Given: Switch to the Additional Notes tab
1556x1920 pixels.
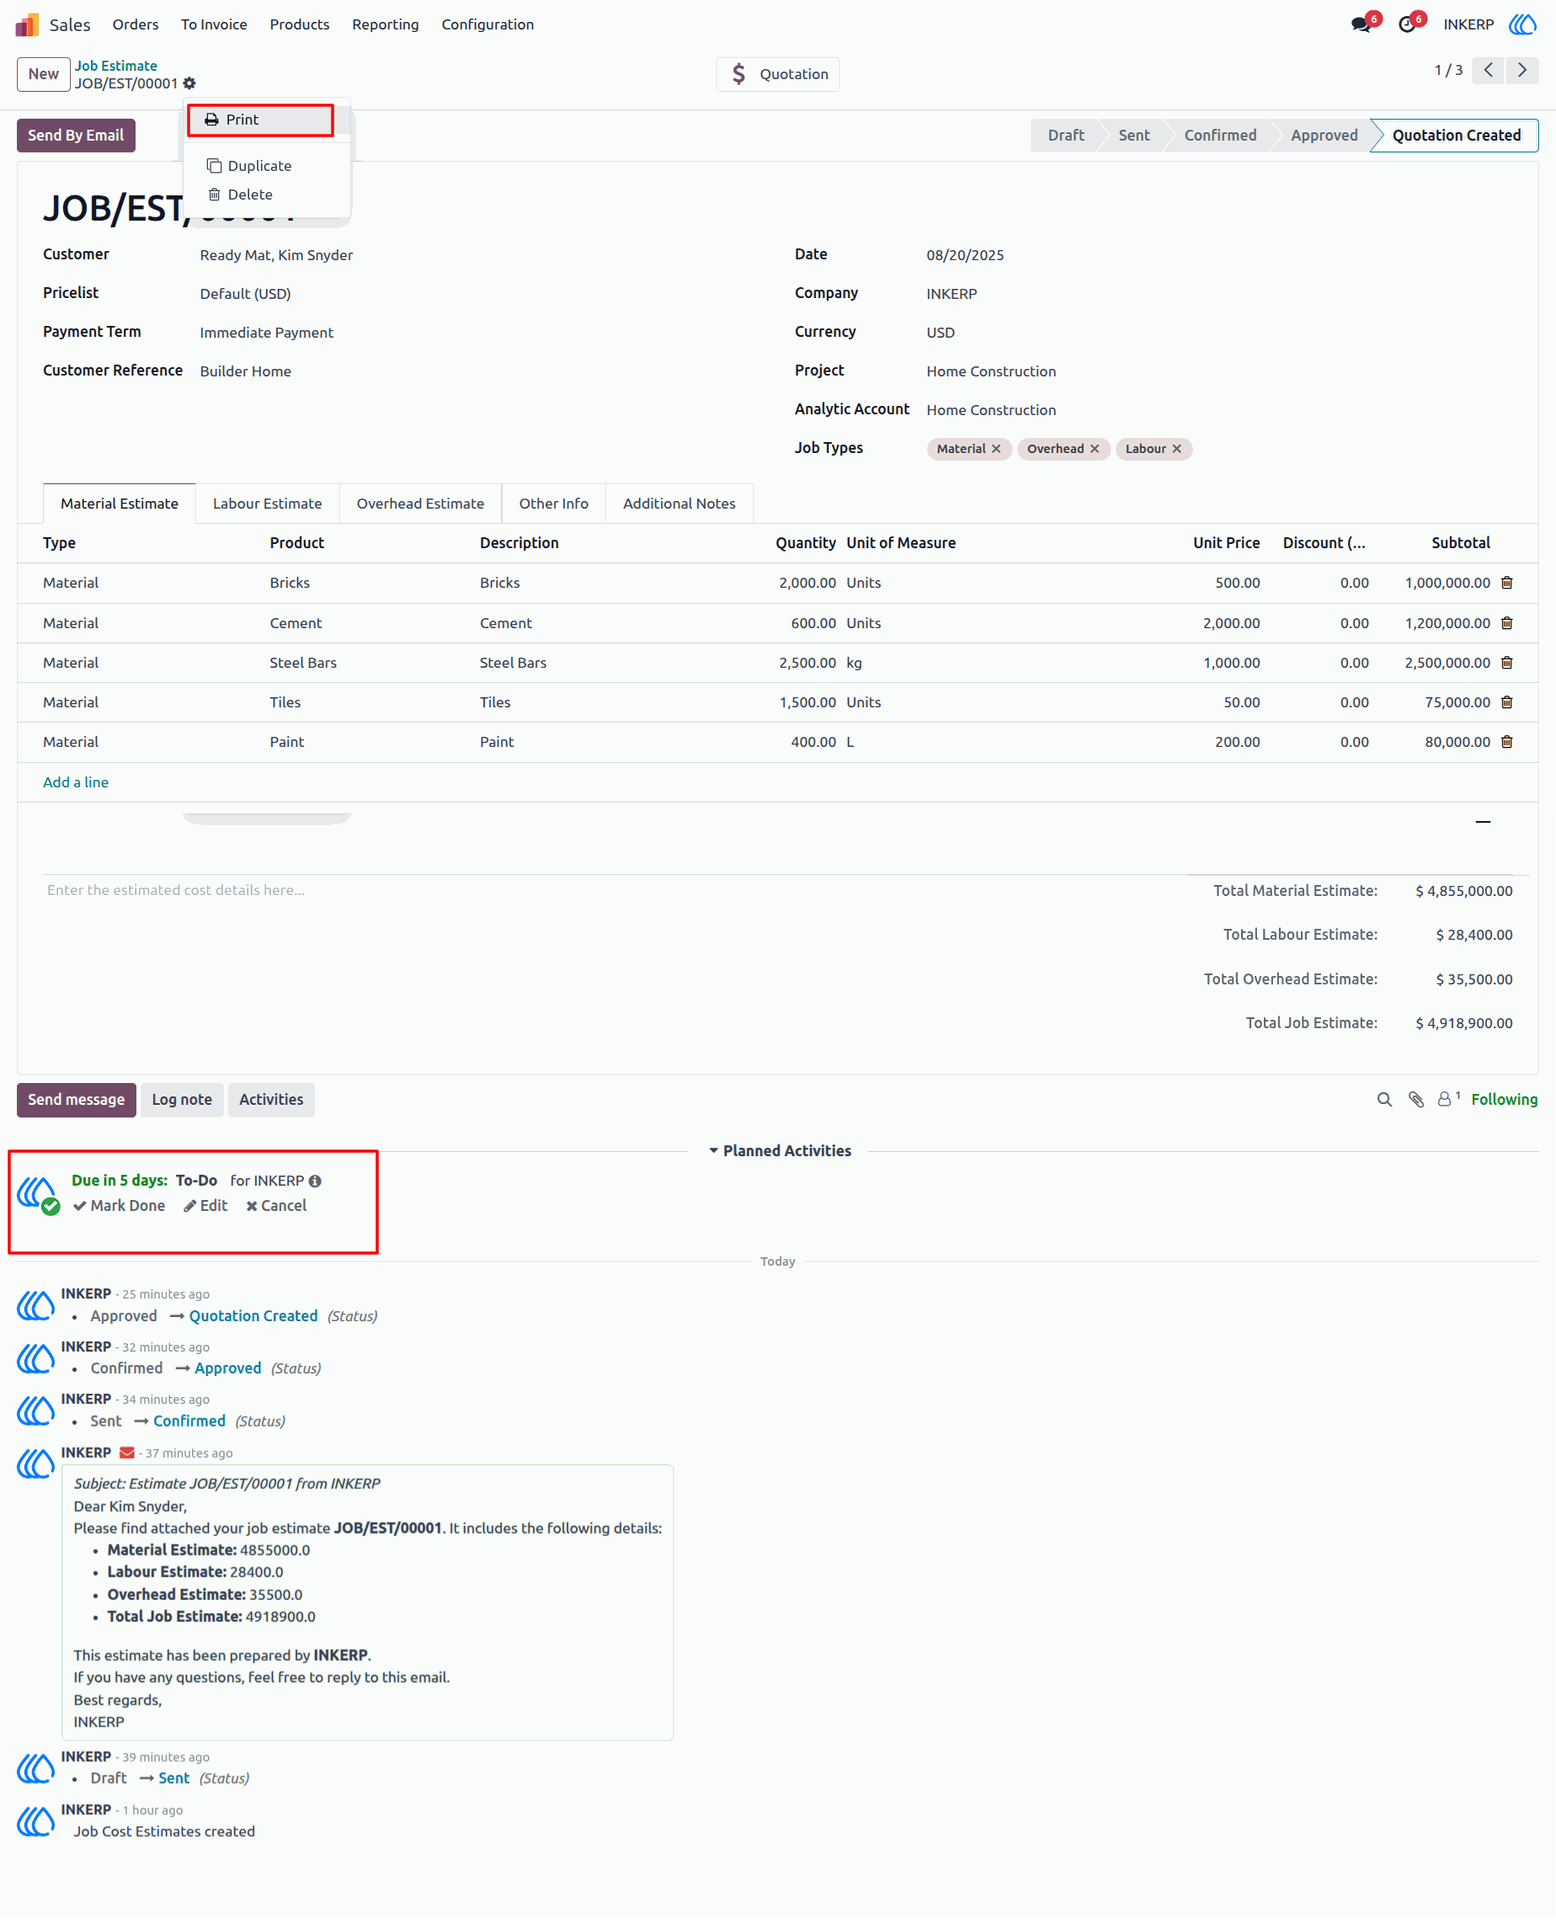Looking at the screenshot, I should (x=679, y=504).
